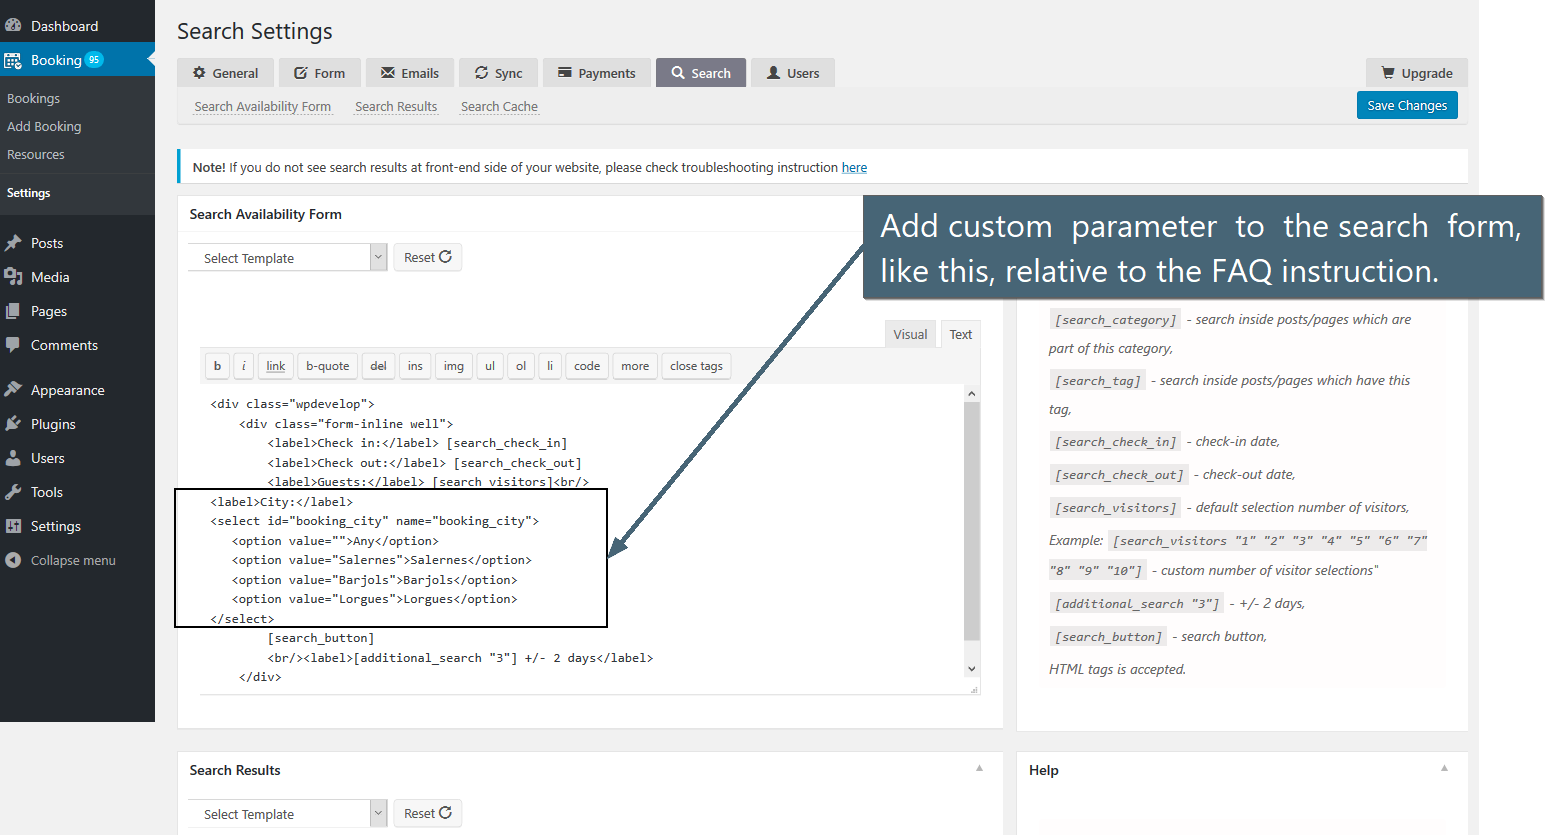Screen dimensions: 1552x835
Task: Open the troubleshooting instruction 'here' link
Action: tap(854, 167)
